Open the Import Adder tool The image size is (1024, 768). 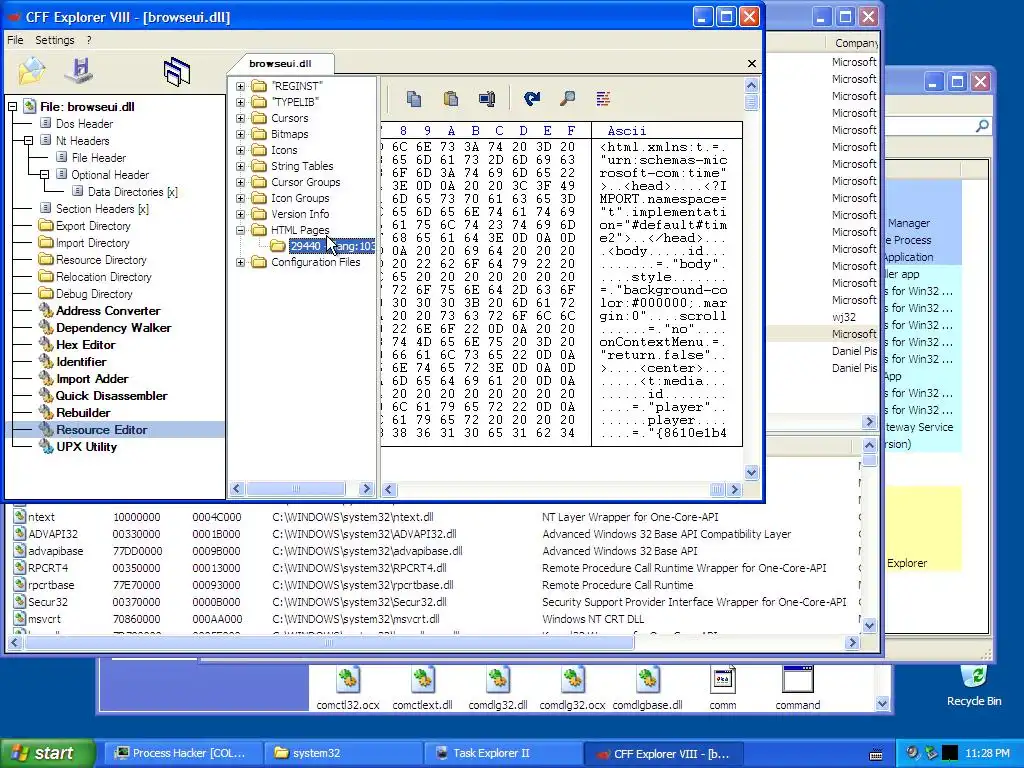92,379
